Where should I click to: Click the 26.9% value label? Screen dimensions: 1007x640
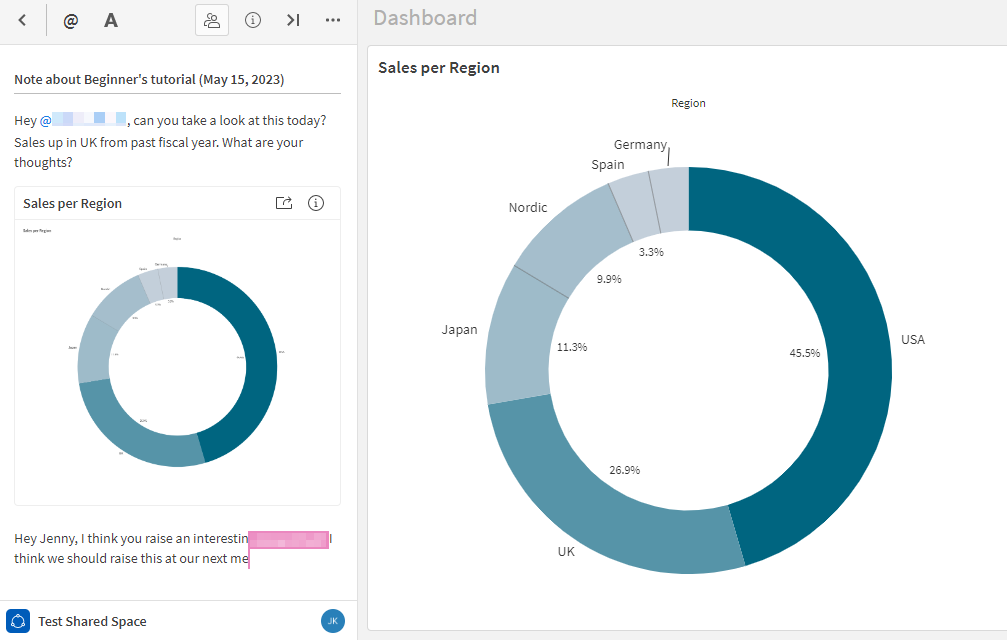(624, 470)
